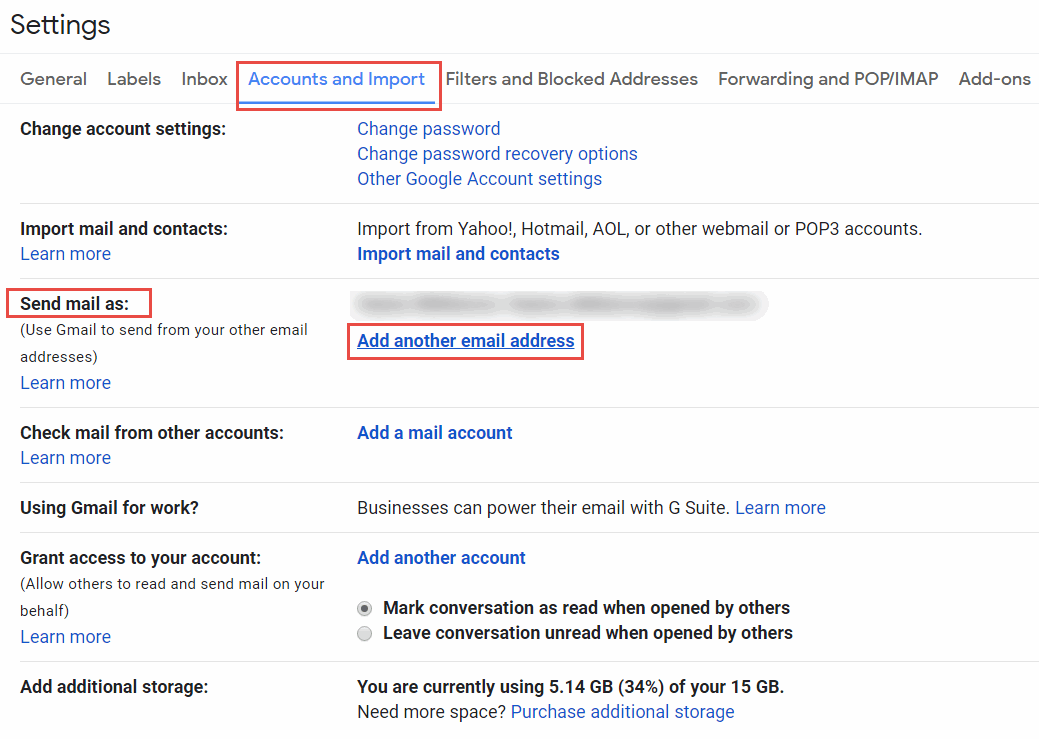Open G Suite Learn more link
The image size is (1039, 739).
point(781,508)
